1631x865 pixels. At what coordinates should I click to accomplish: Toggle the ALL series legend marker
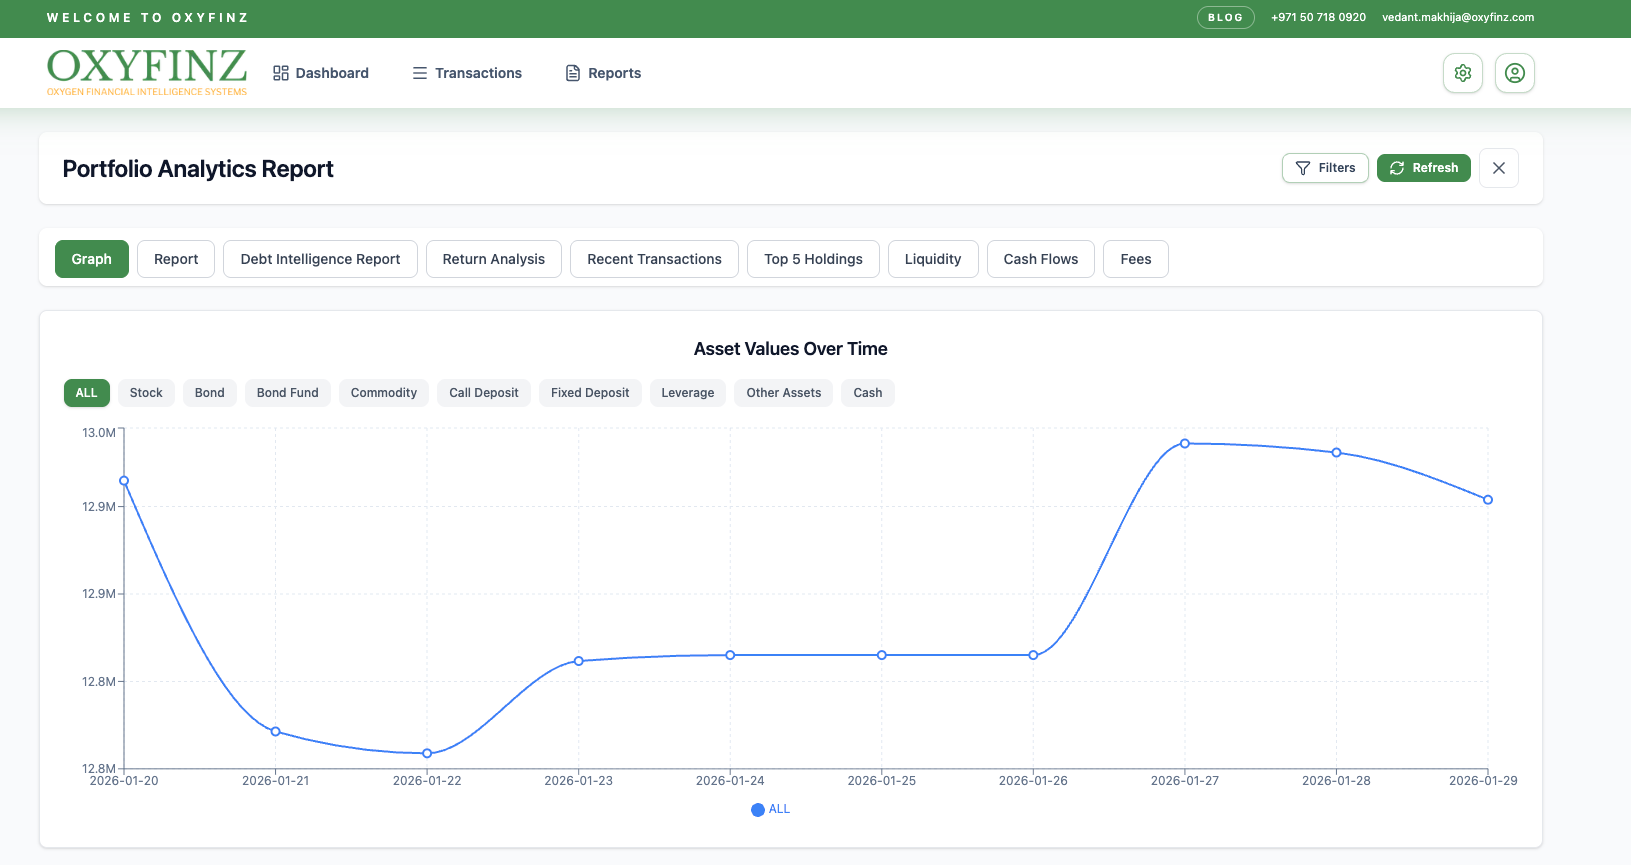click(x=758, y=810)
